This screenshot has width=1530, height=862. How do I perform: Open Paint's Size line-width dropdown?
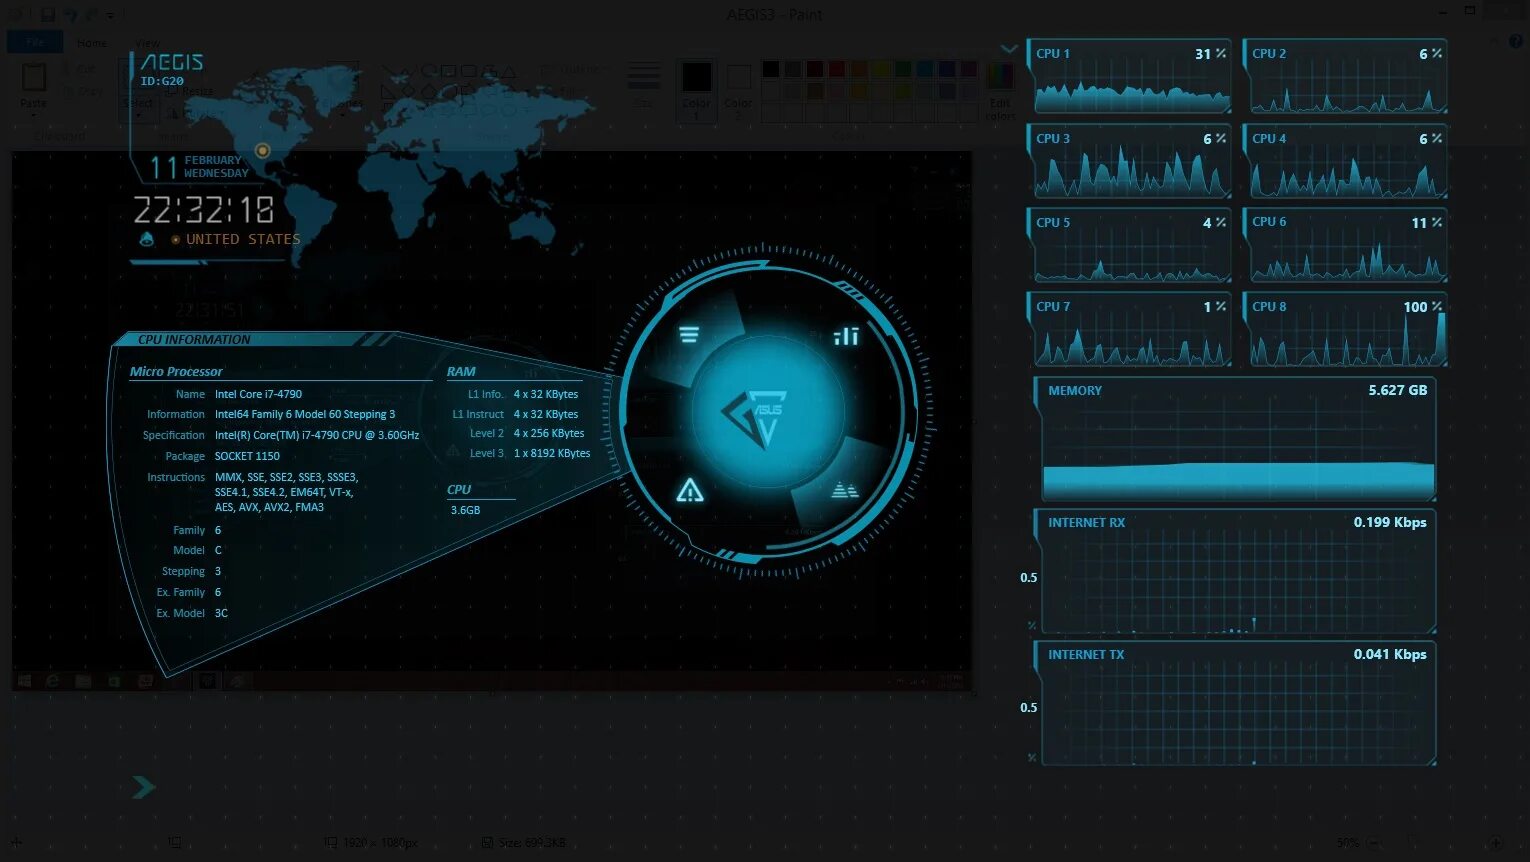(x=643, y=84)
